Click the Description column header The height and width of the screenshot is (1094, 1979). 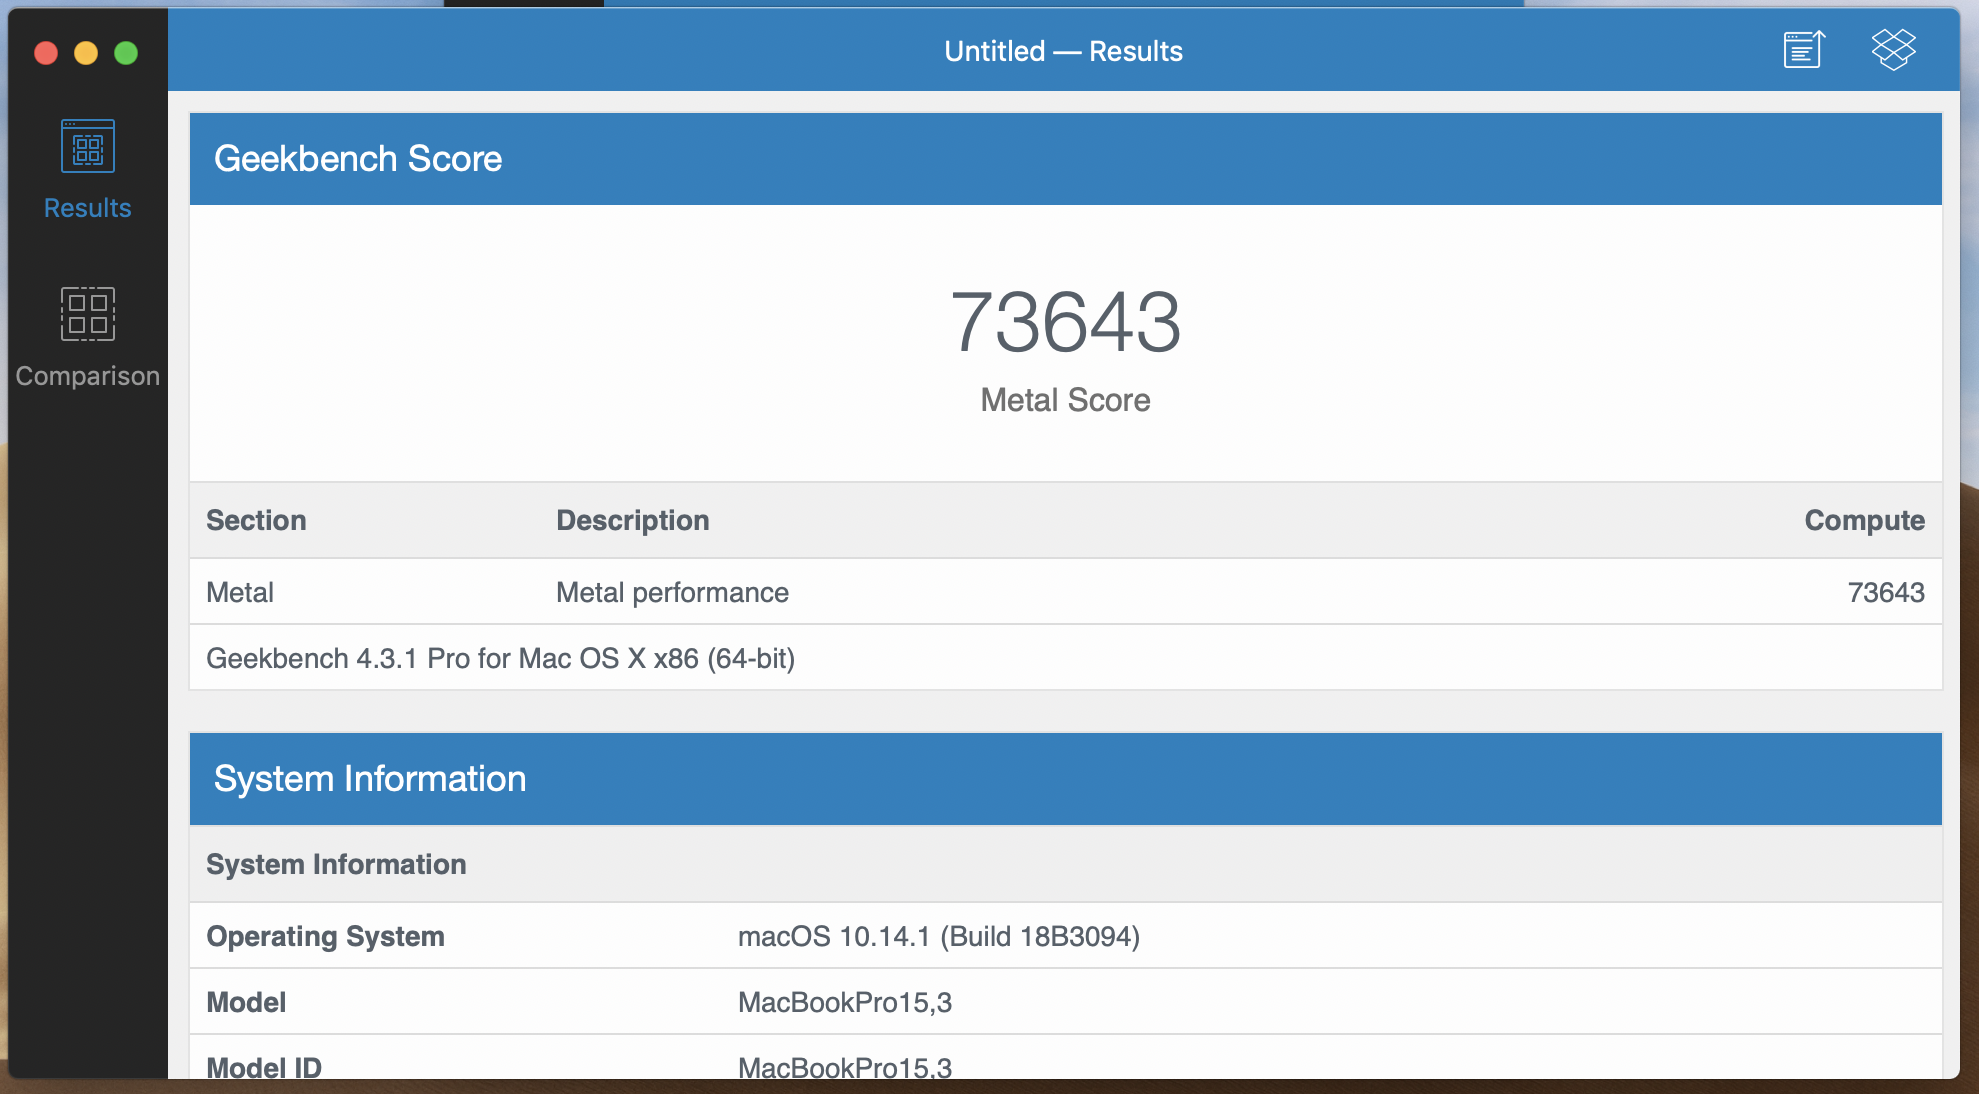632,521
